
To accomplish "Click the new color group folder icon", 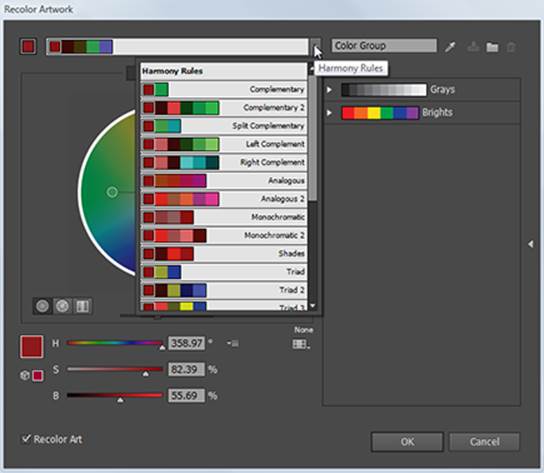I will point(492,47).
